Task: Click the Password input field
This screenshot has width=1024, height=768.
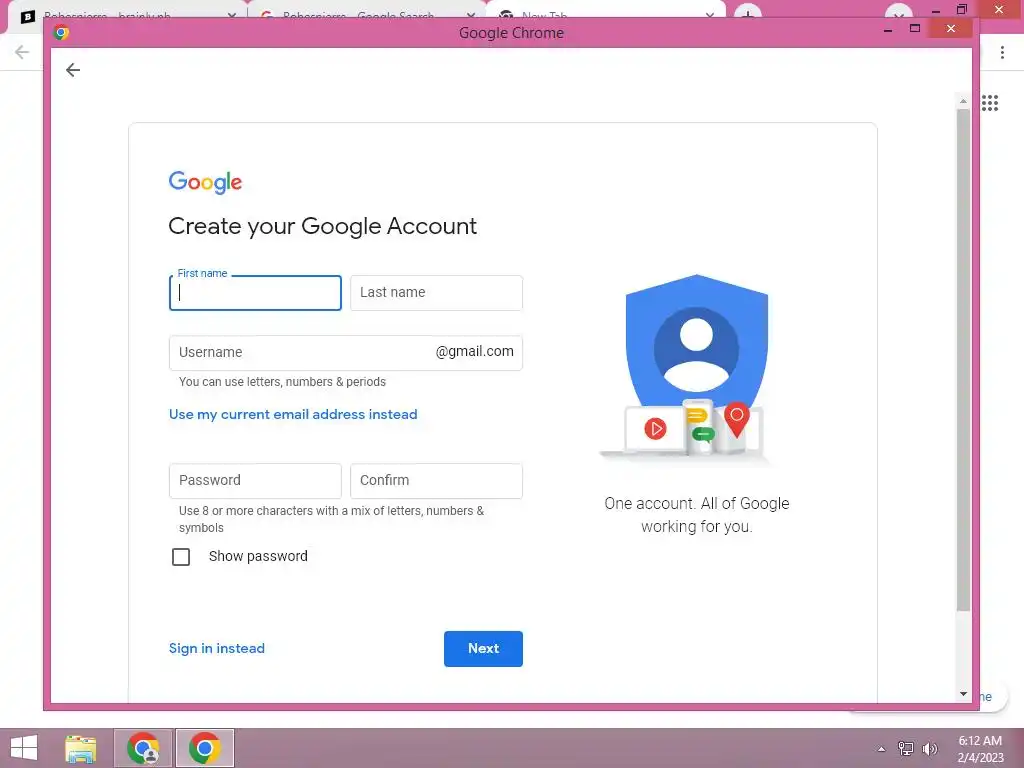Action: pos(255,481)
